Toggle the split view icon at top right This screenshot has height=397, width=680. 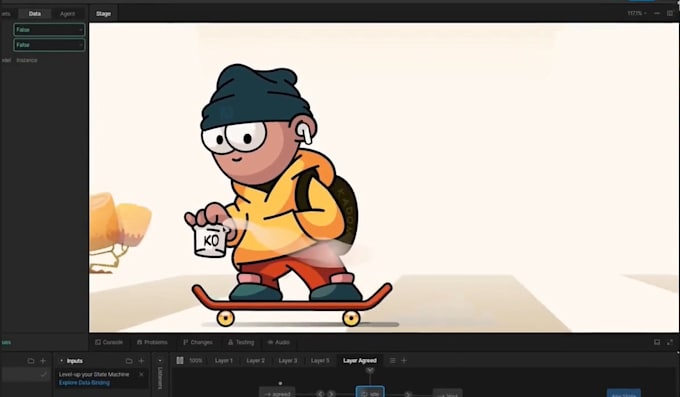pos(670,13)
